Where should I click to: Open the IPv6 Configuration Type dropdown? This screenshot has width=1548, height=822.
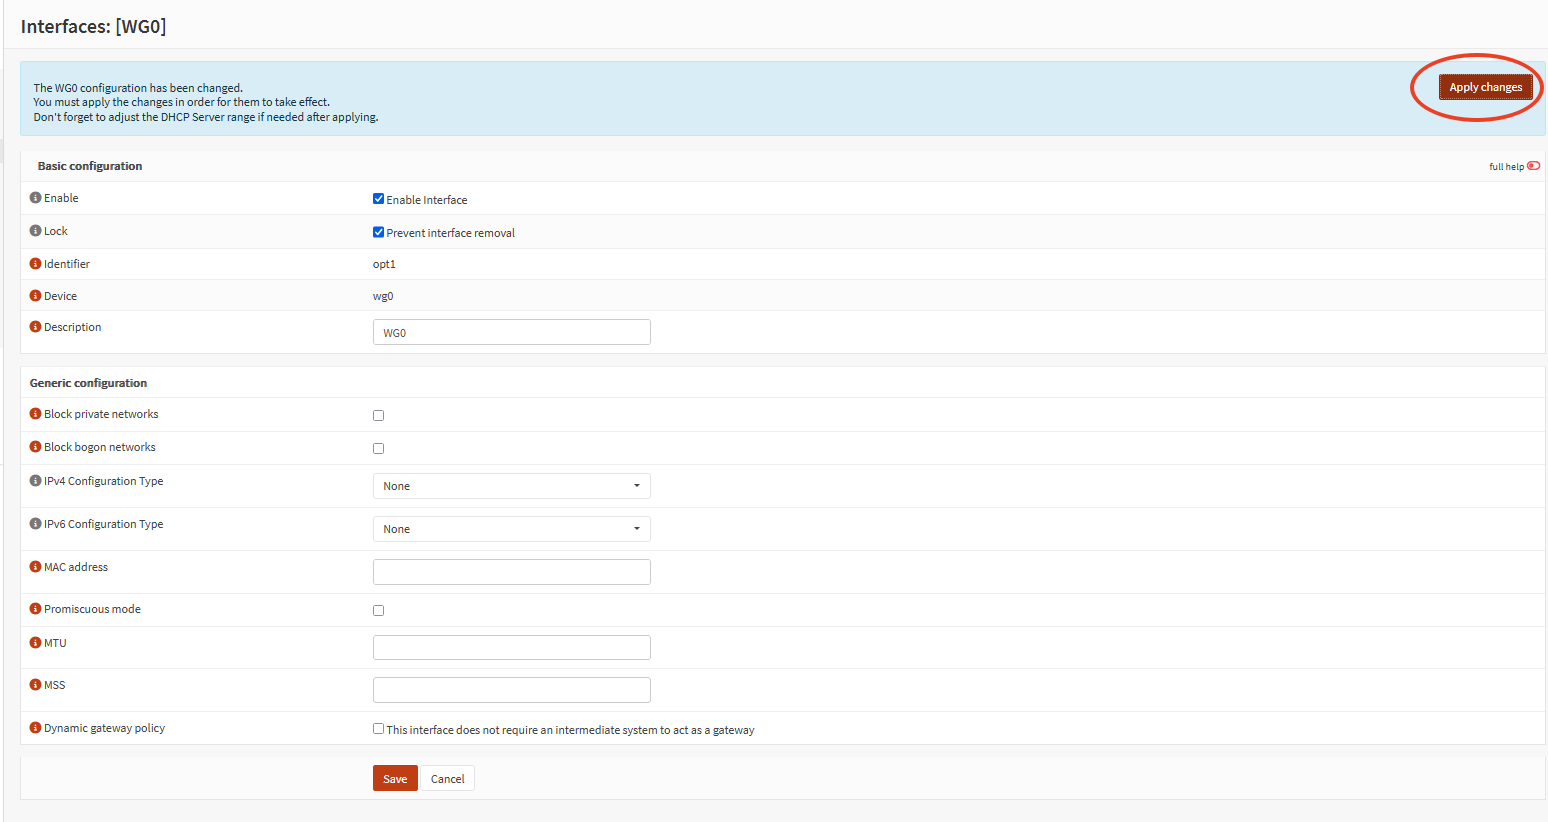511,529
